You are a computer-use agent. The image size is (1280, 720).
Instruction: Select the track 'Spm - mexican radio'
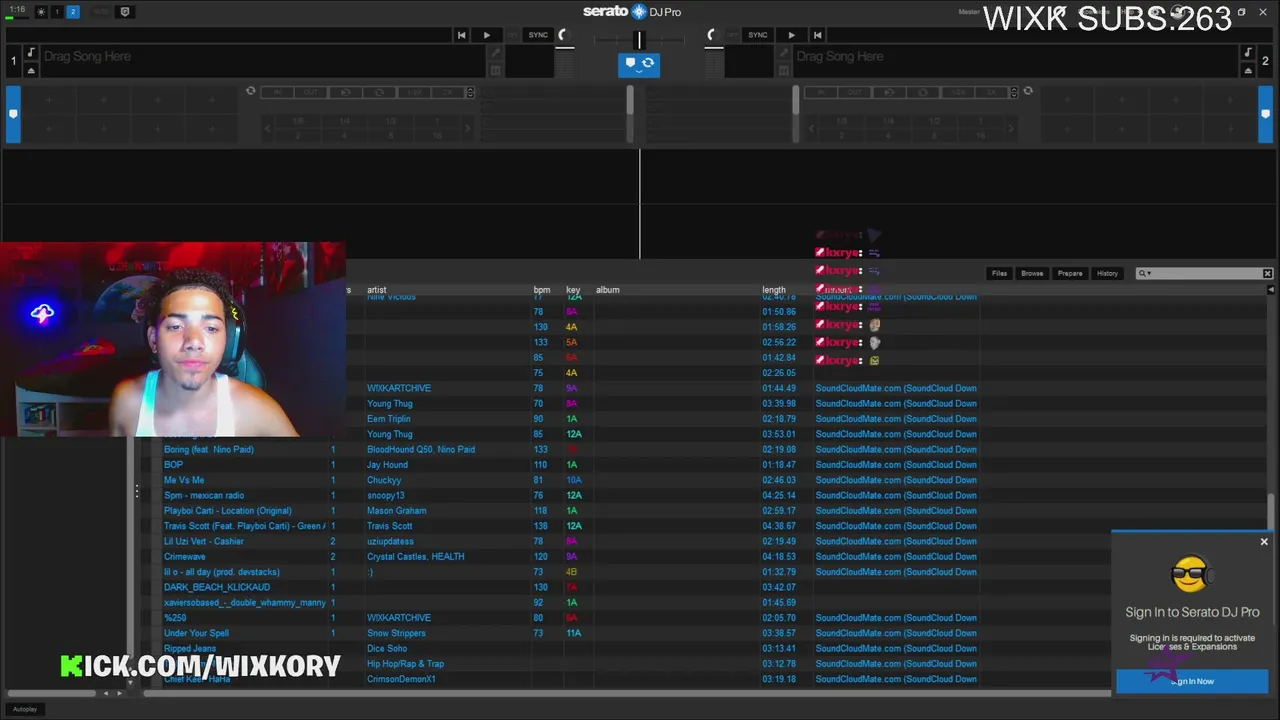tap(204, 495)
